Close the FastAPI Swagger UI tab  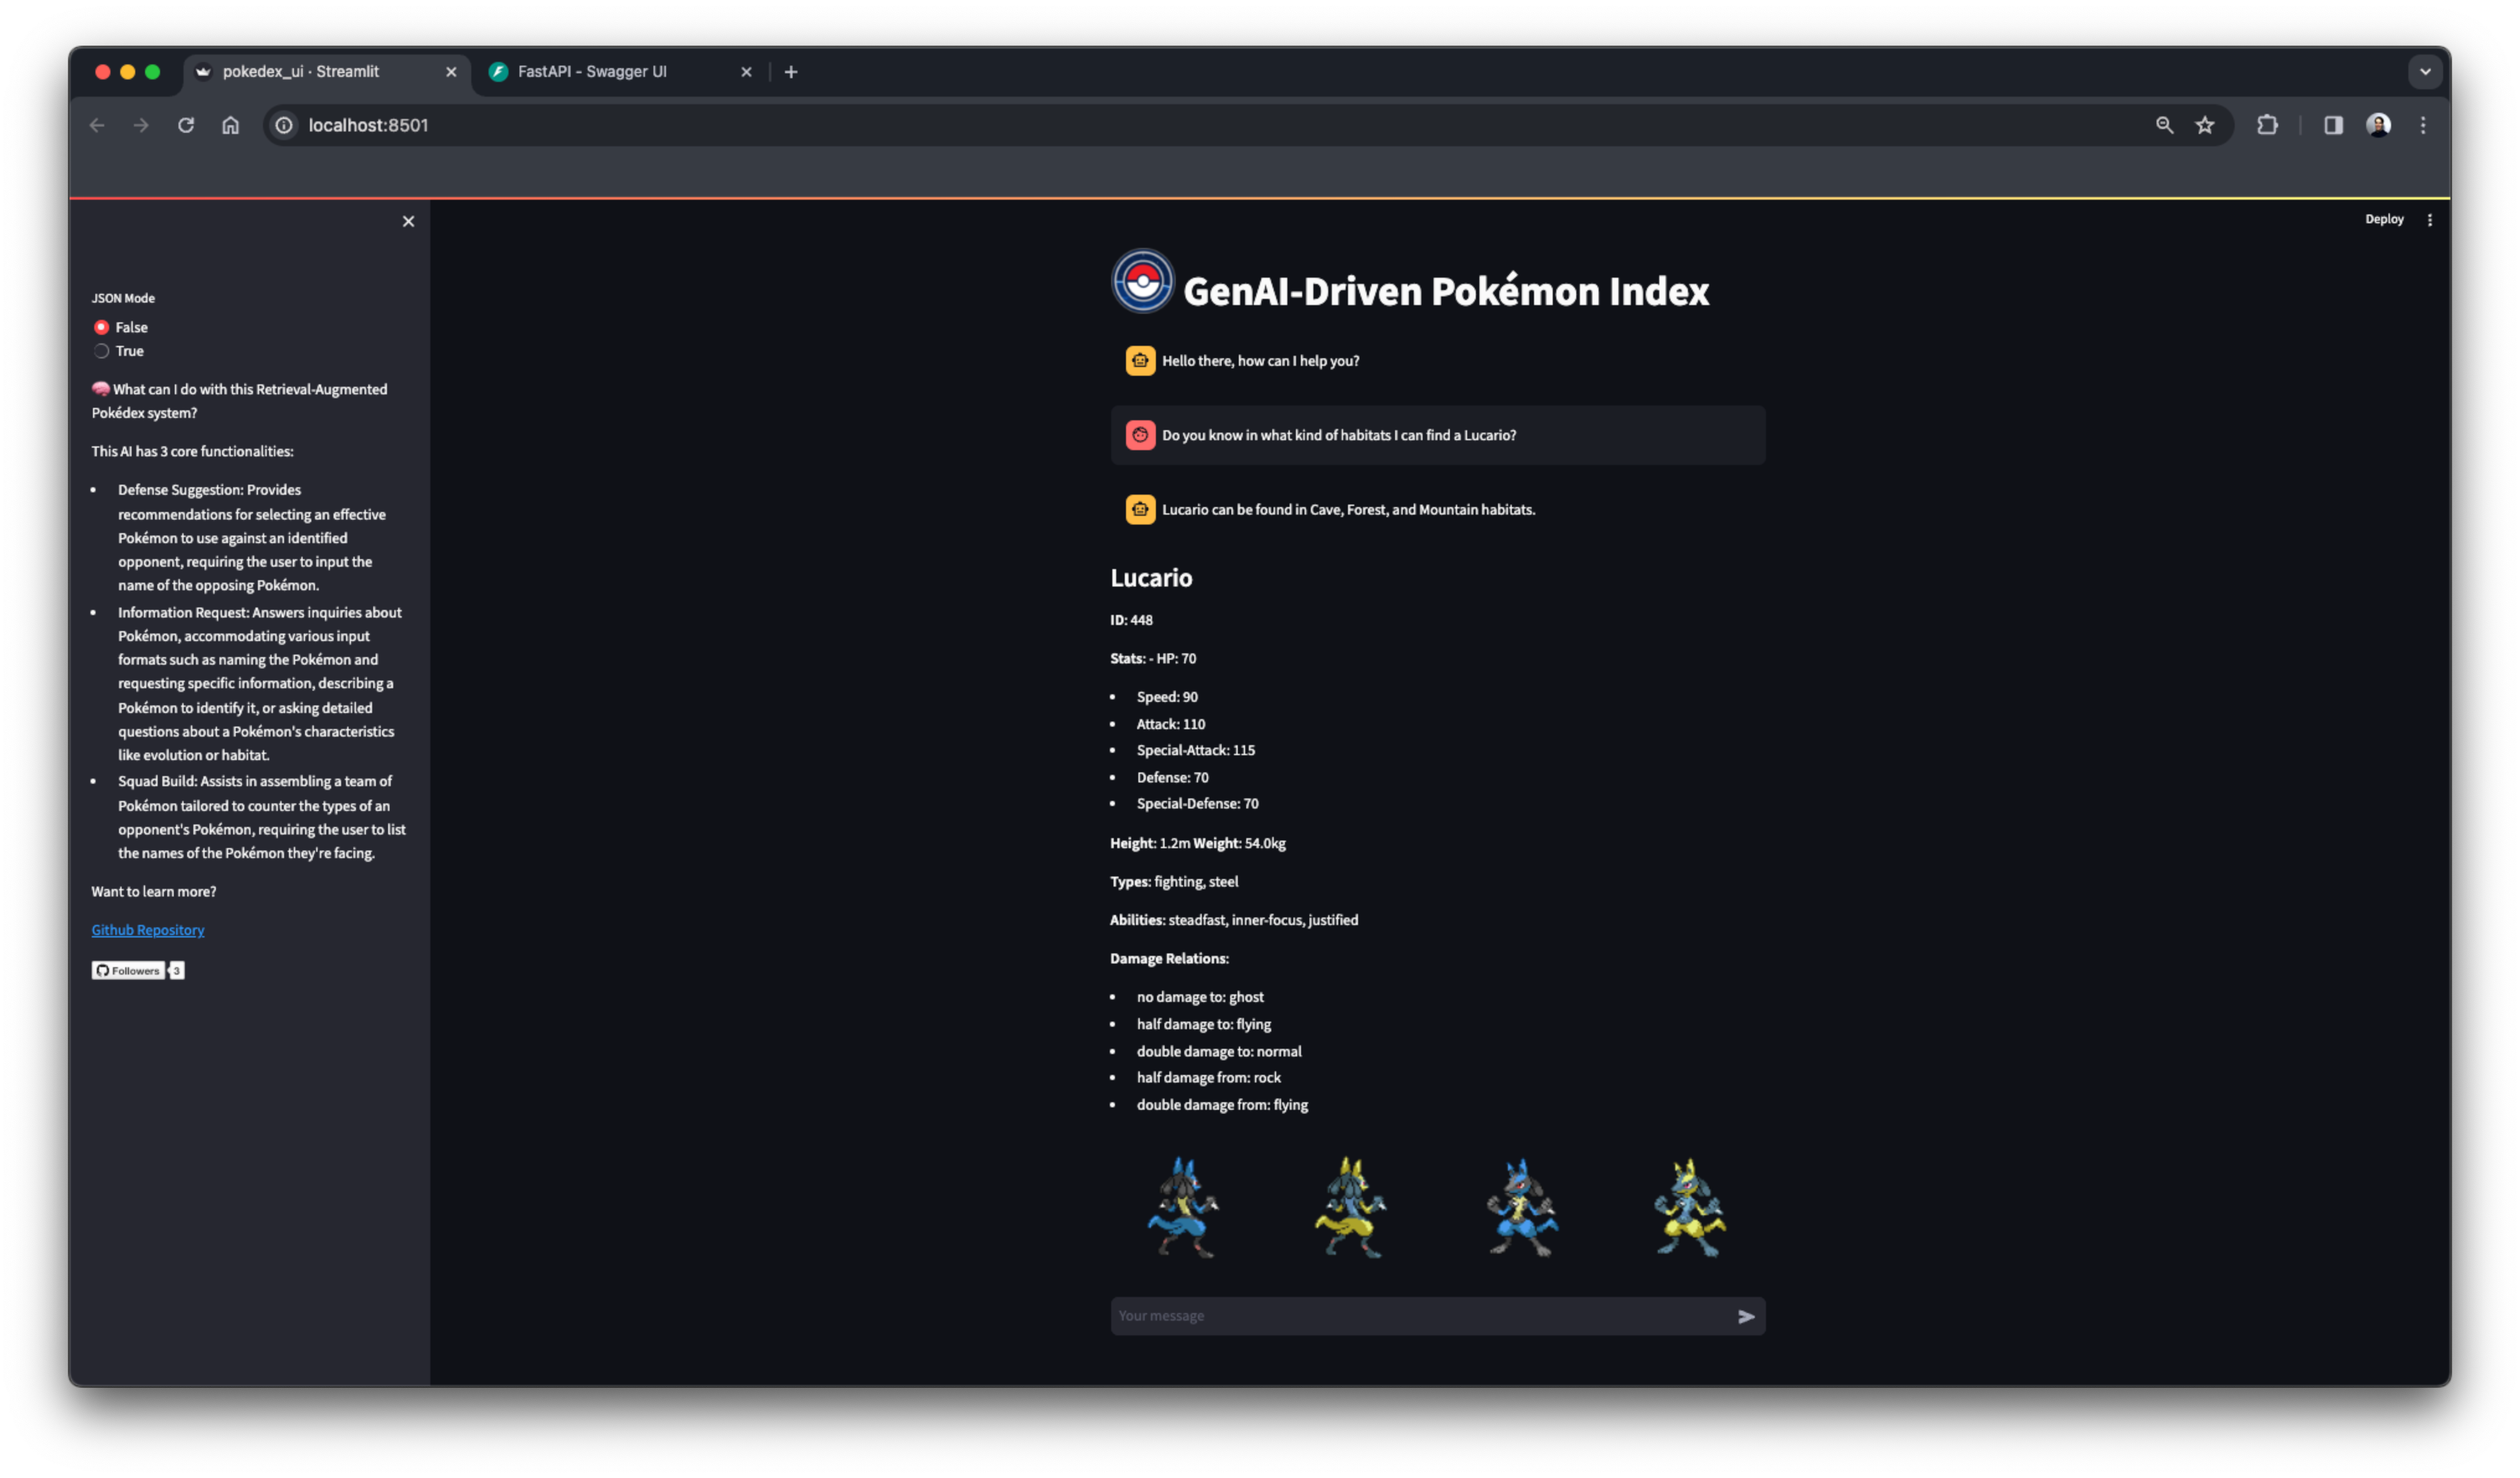point(746,72)
